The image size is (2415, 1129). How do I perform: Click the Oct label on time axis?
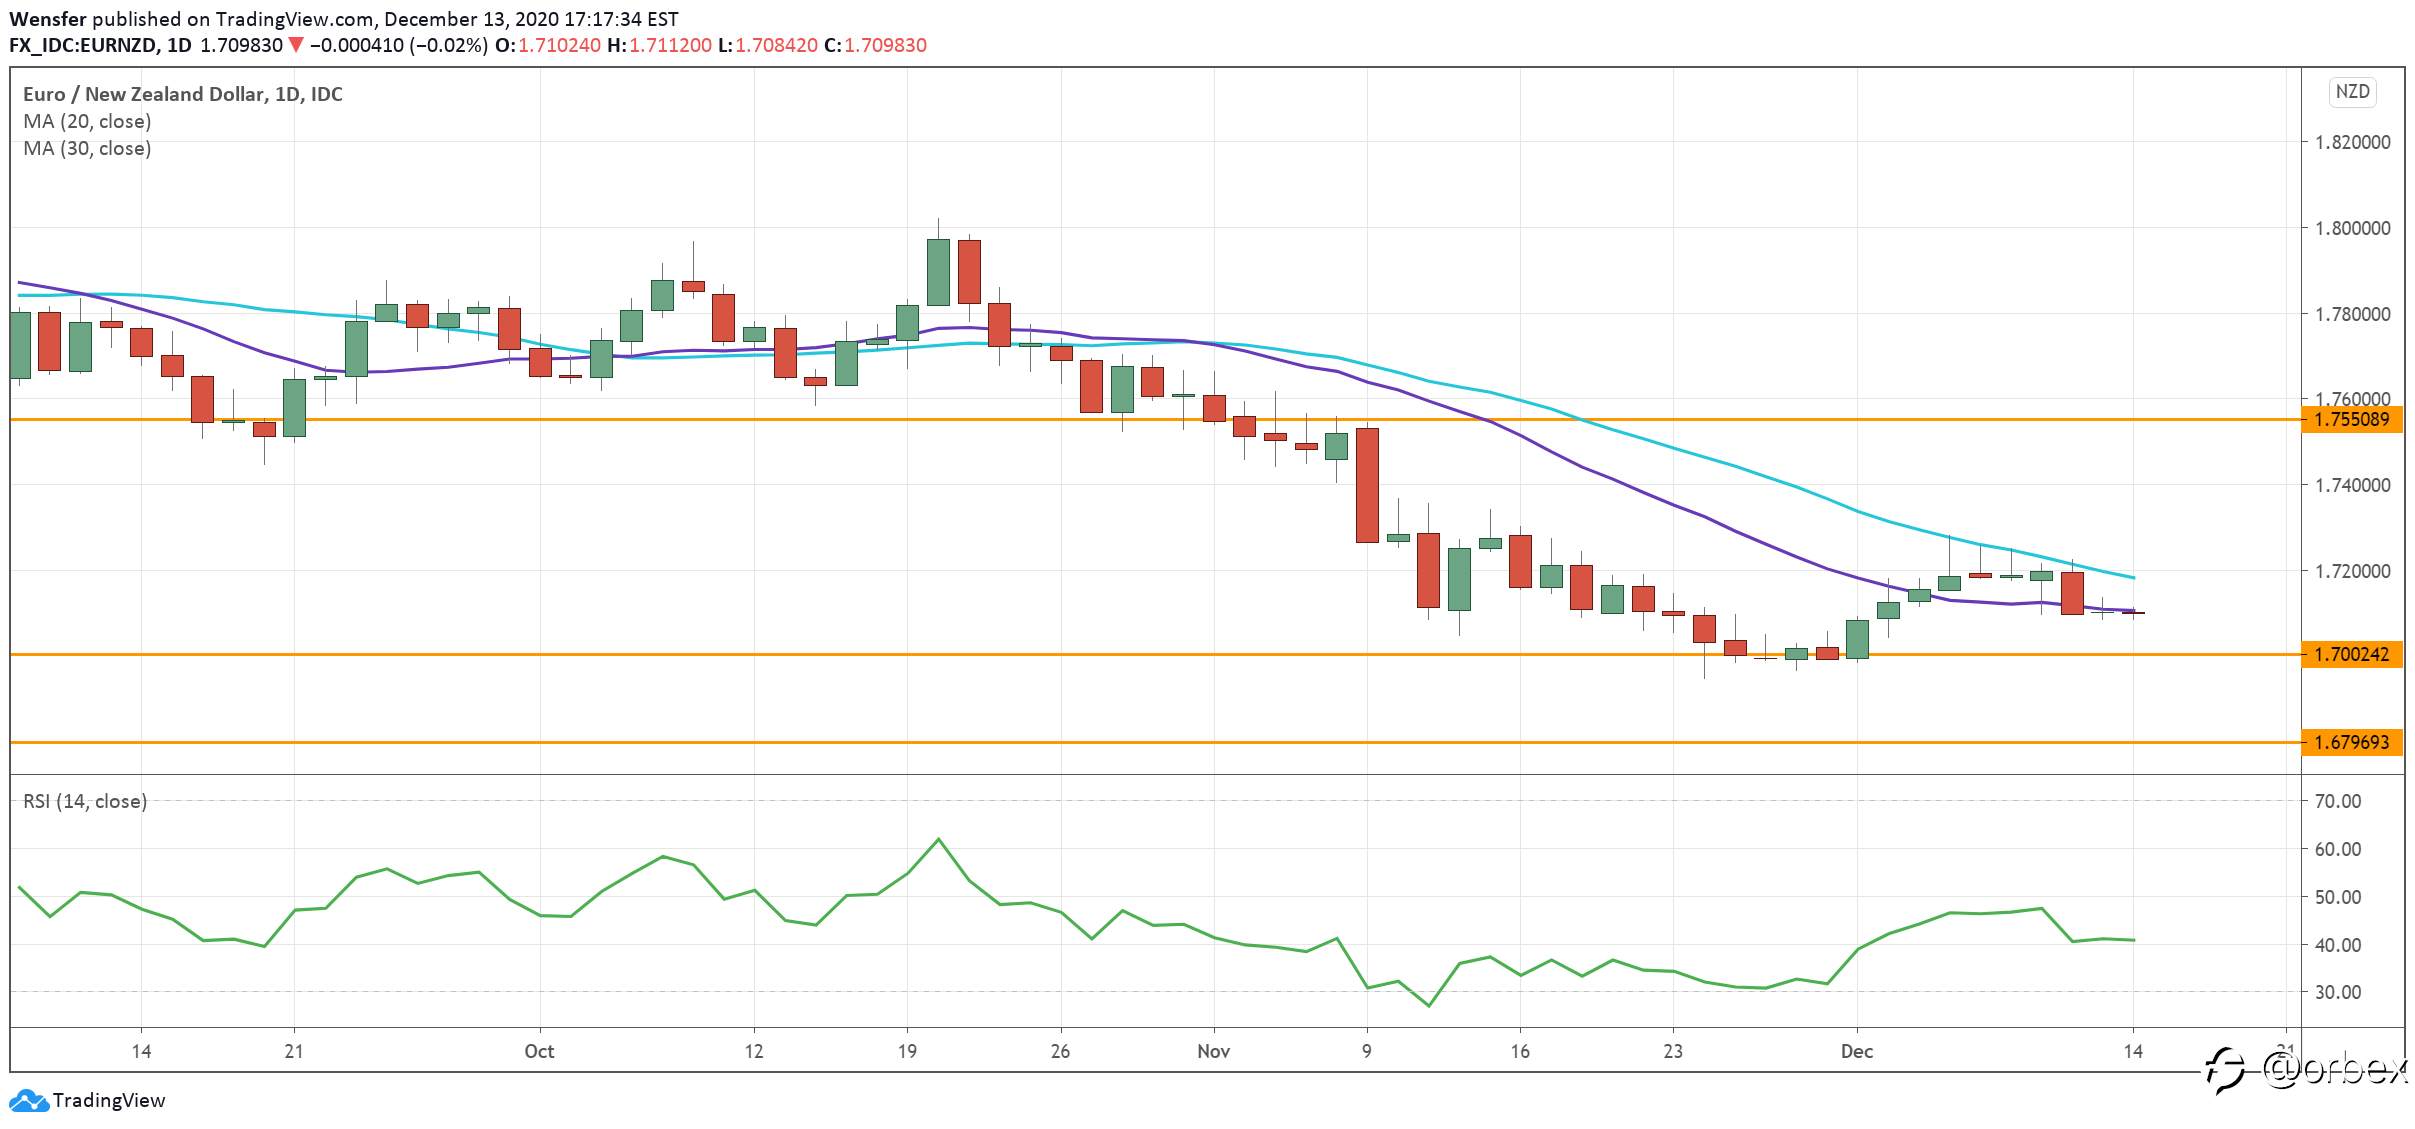539,1051
